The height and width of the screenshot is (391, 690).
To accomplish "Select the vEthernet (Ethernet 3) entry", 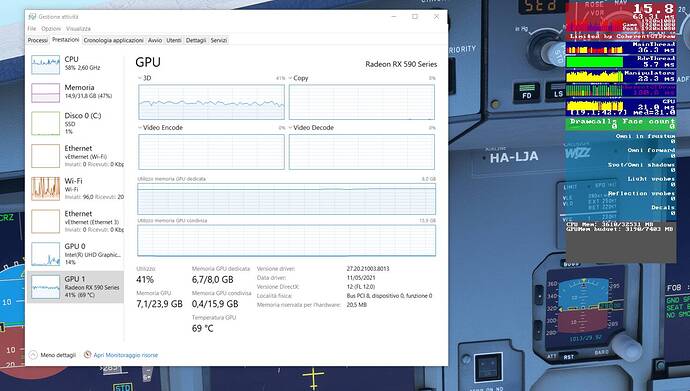I will click(75, 221).
